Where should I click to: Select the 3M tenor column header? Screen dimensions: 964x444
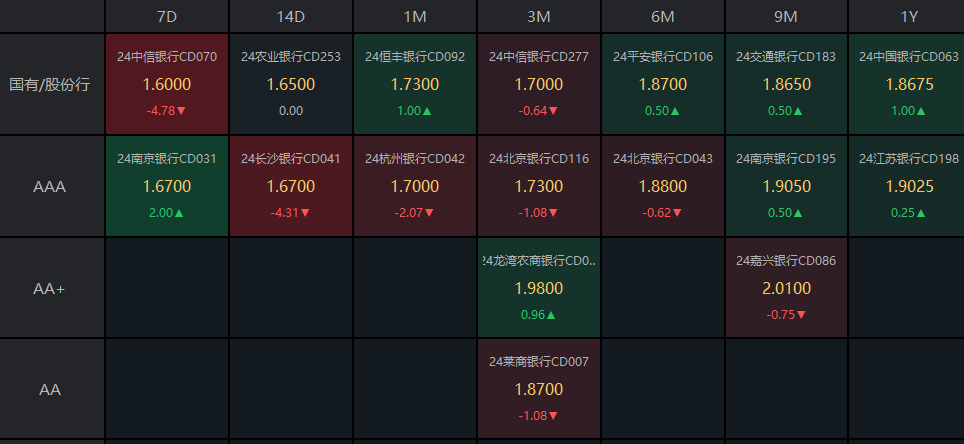point(538,16)
